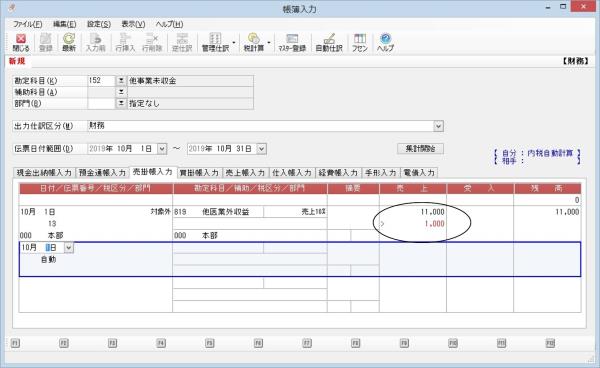Click the 行挿入 (insert row) icon
The height and width of the screenshot is (368, 600).
tap(125, 42)
